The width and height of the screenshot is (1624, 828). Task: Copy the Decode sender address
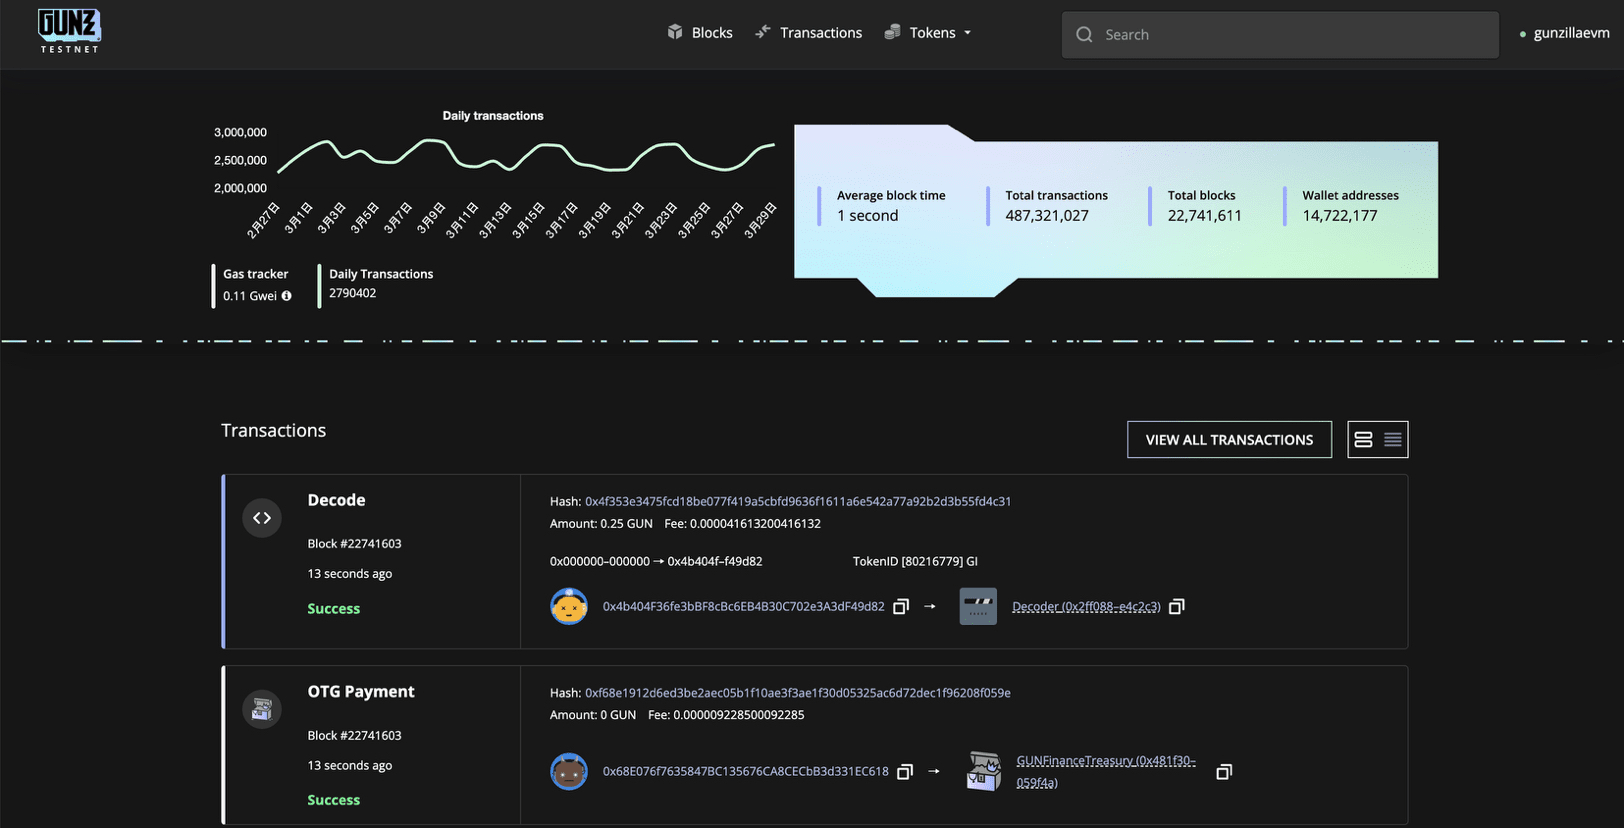[901, 607]
